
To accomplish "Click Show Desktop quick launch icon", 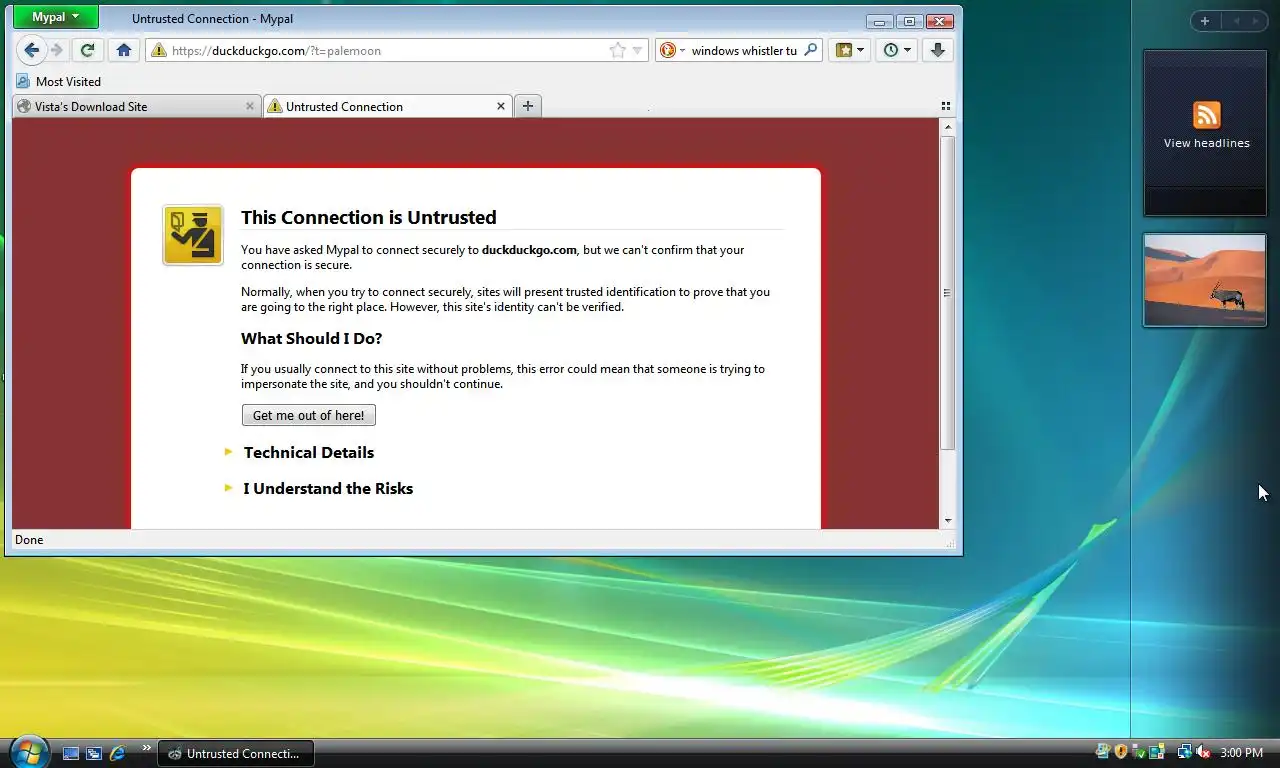I will [71, 753].
